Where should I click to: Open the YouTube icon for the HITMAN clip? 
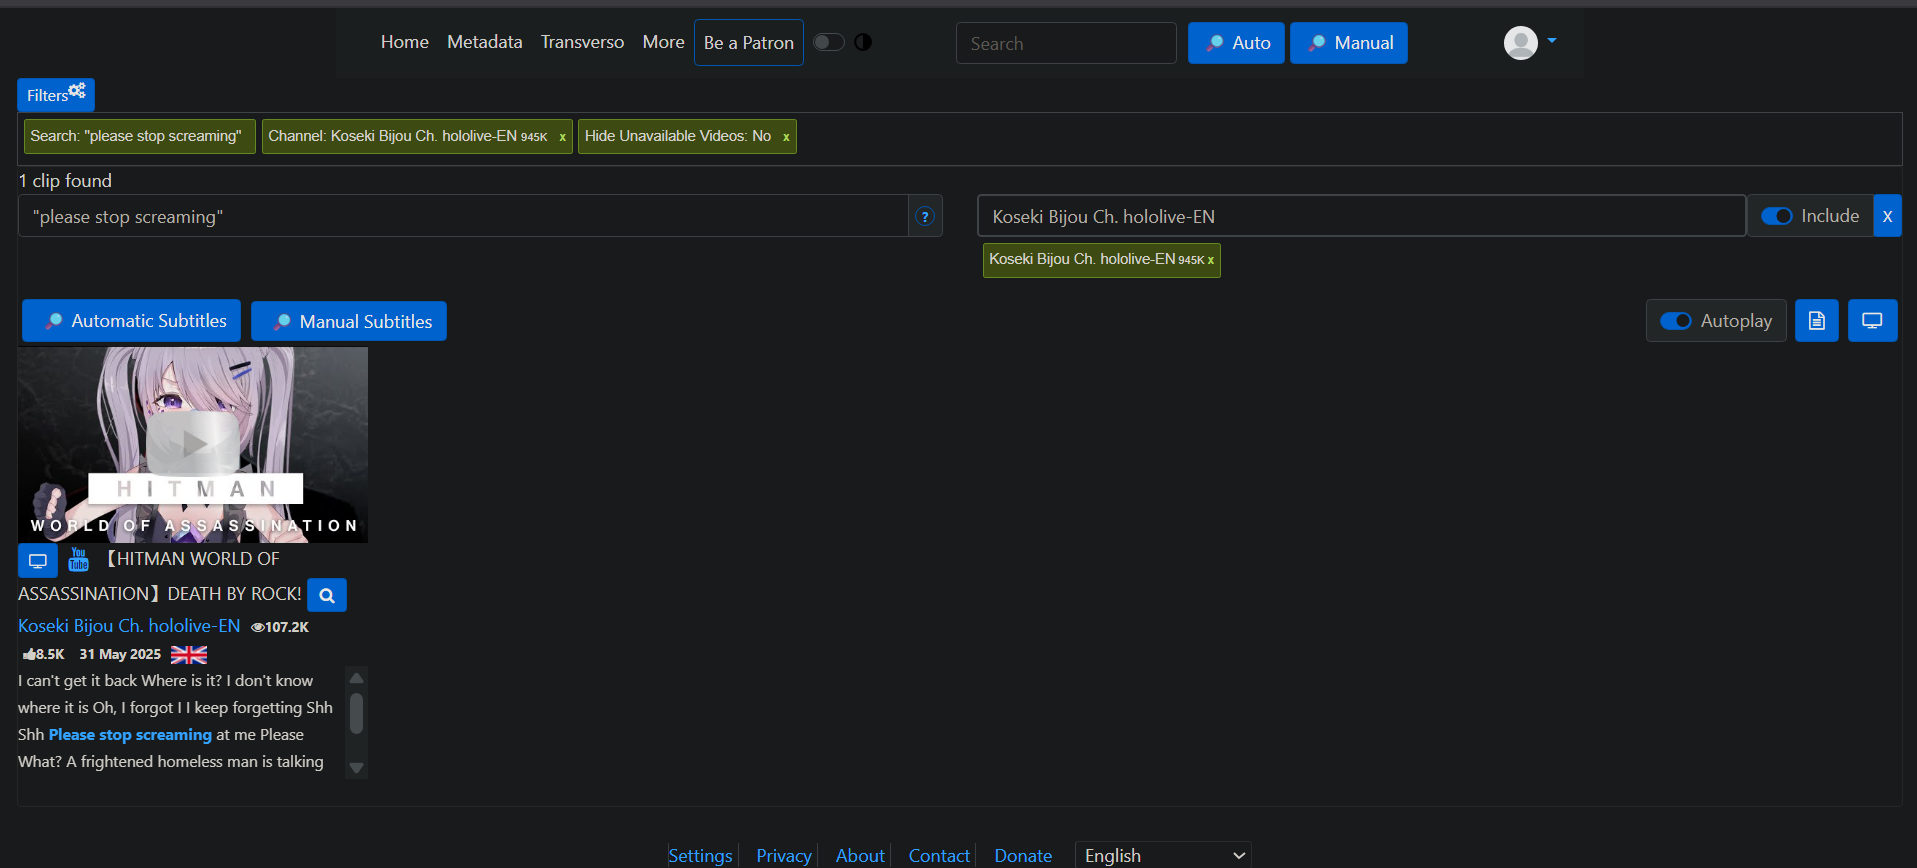79,559
